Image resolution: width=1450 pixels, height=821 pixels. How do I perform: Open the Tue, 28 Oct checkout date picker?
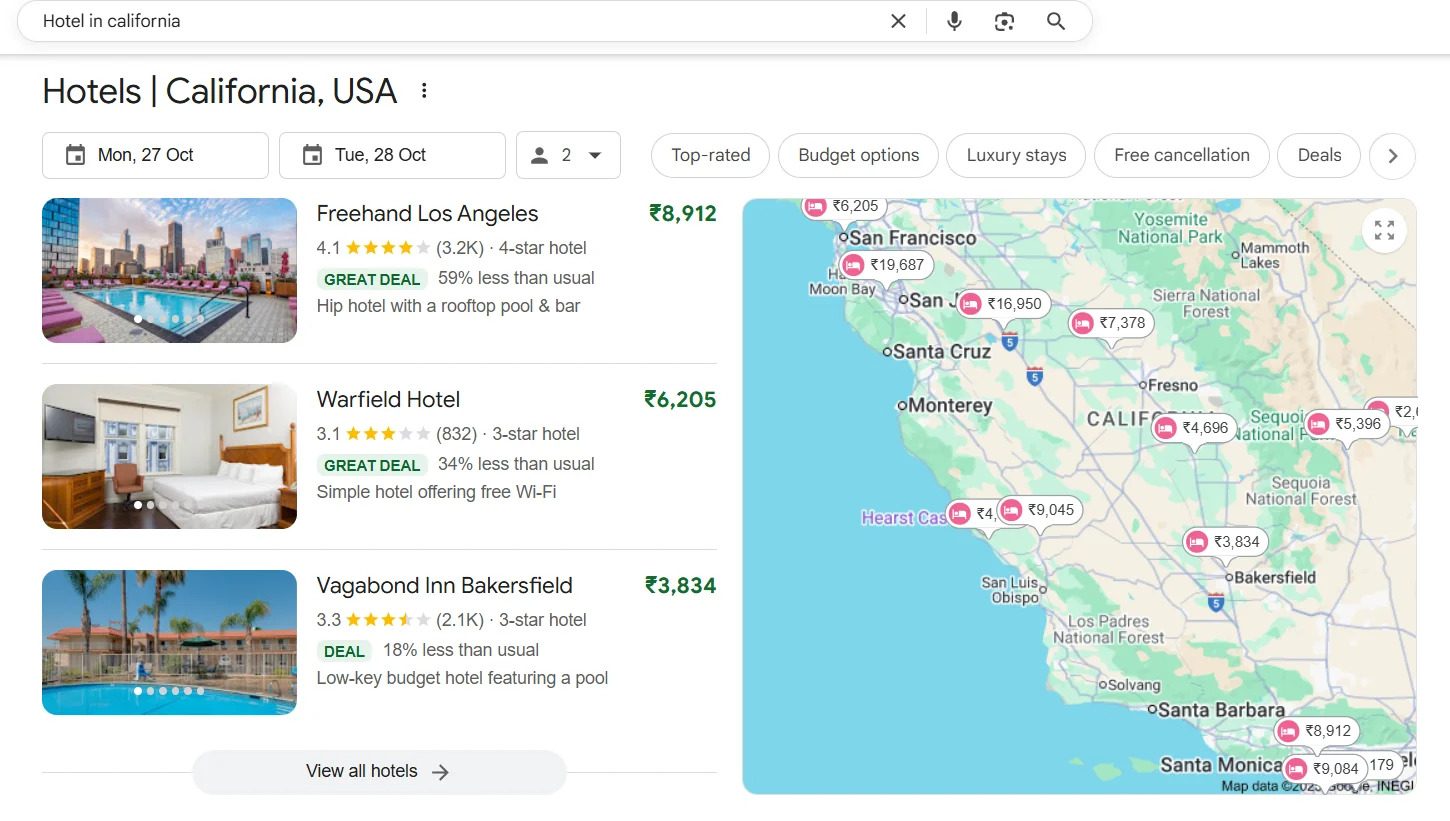(391, 155)
